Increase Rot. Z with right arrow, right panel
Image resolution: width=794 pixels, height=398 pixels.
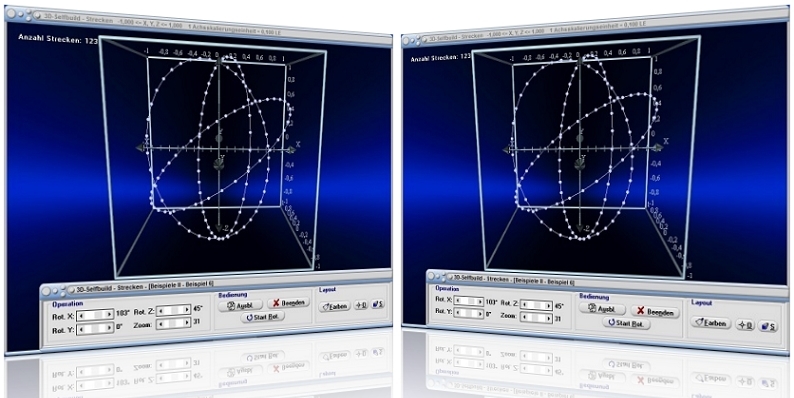(548, 306)
